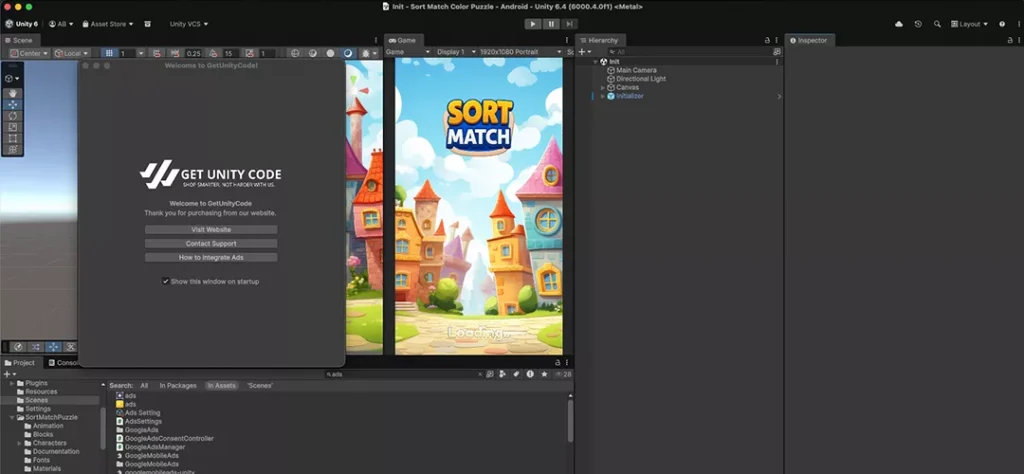Image resolution: width=1024 pixels, height=474 pixels.
Task: Search by Type icon in Project
Action: (502, 374)
